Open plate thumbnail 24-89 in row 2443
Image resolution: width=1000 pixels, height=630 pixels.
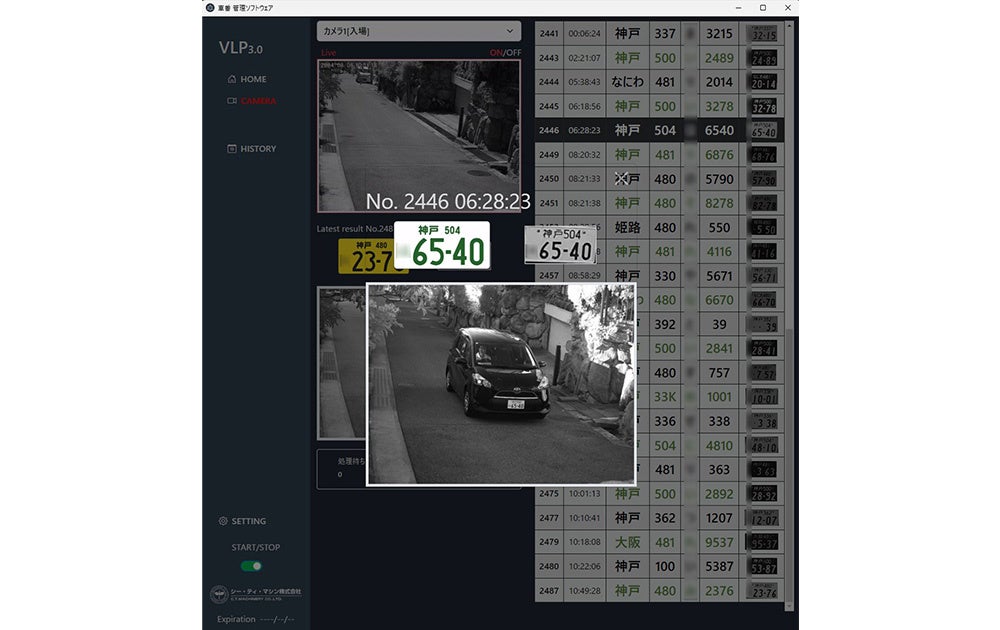(x=764, y=57)
